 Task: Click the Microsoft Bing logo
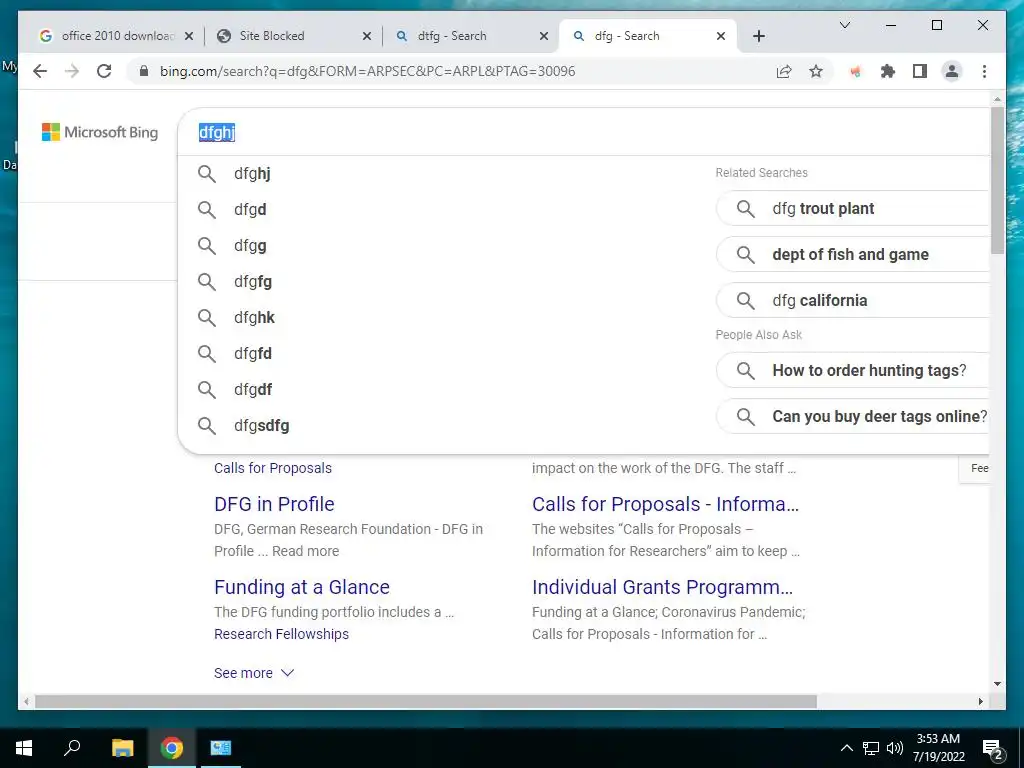tap(100, 132)
